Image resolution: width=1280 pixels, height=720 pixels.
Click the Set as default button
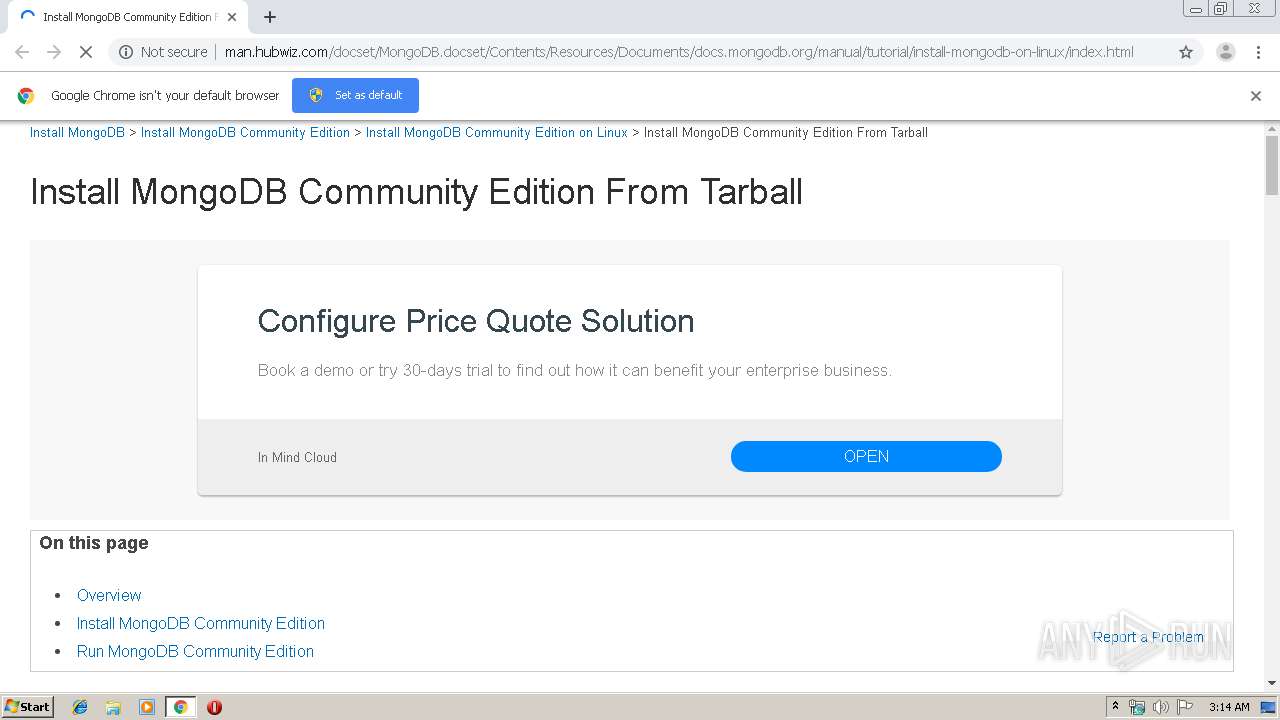tap(355, 95)
